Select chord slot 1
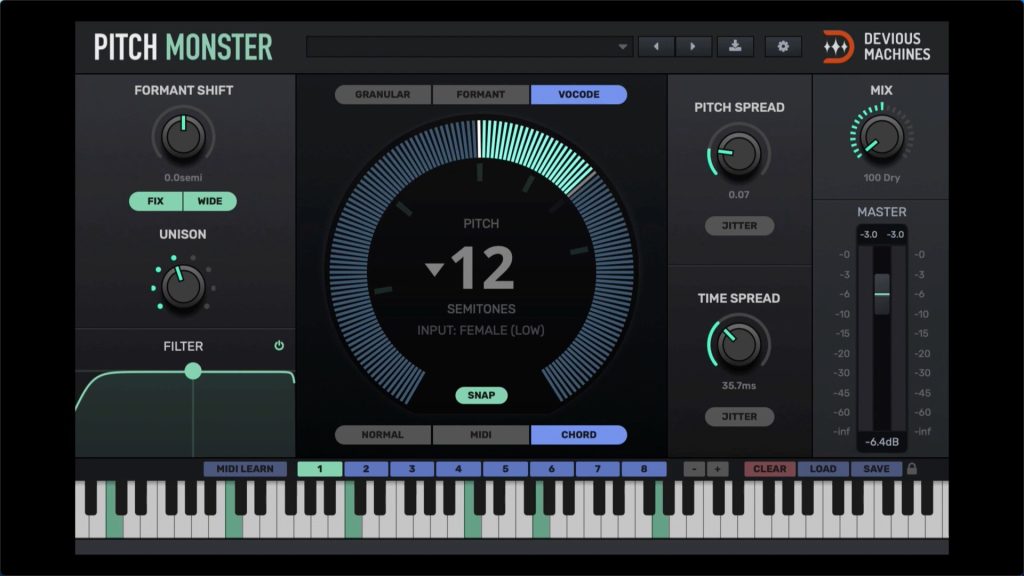 [319, 469]
